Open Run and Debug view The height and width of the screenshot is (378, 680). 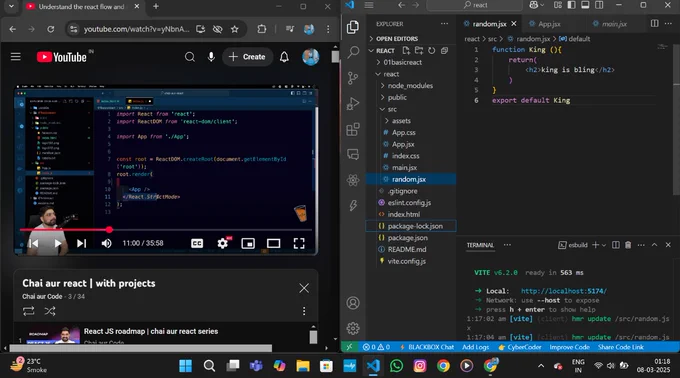[x=353, y=104]
